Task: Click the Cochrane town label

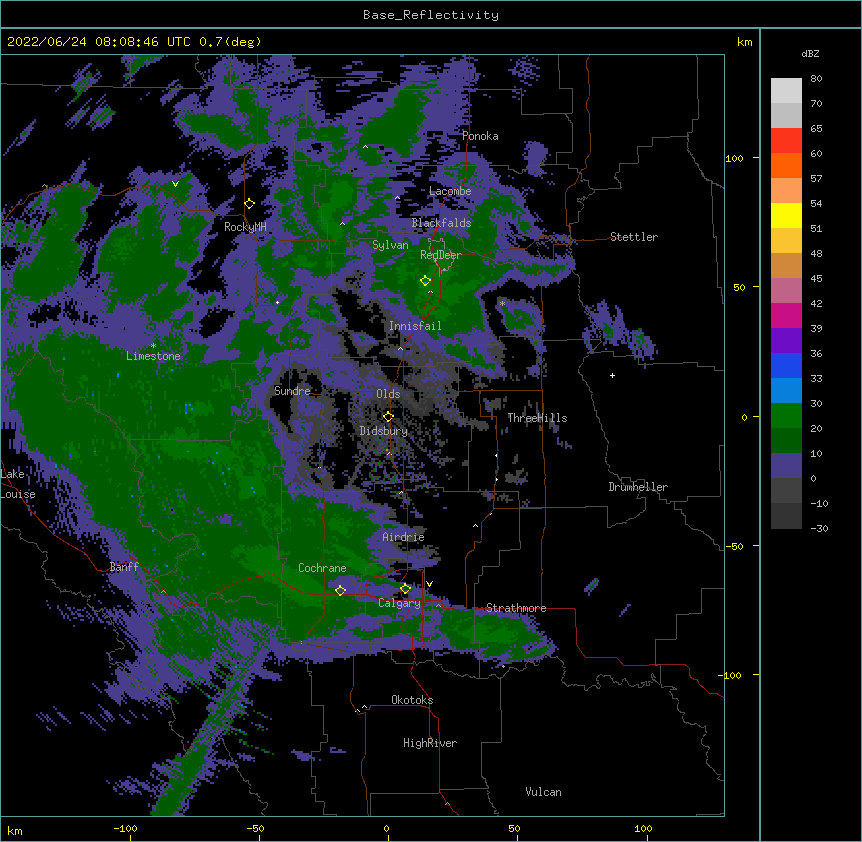Action: pos(322,568)
